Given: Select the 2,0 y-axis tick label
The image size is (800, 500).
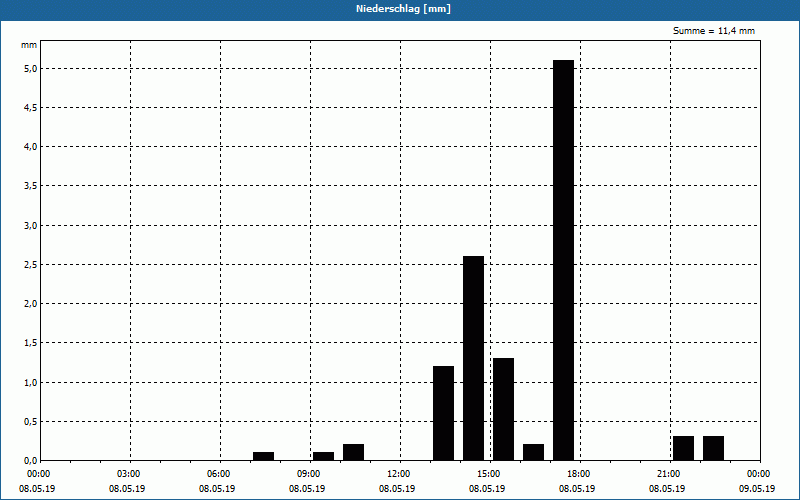Looking at the screenshot, I should [x=30, y=304].
